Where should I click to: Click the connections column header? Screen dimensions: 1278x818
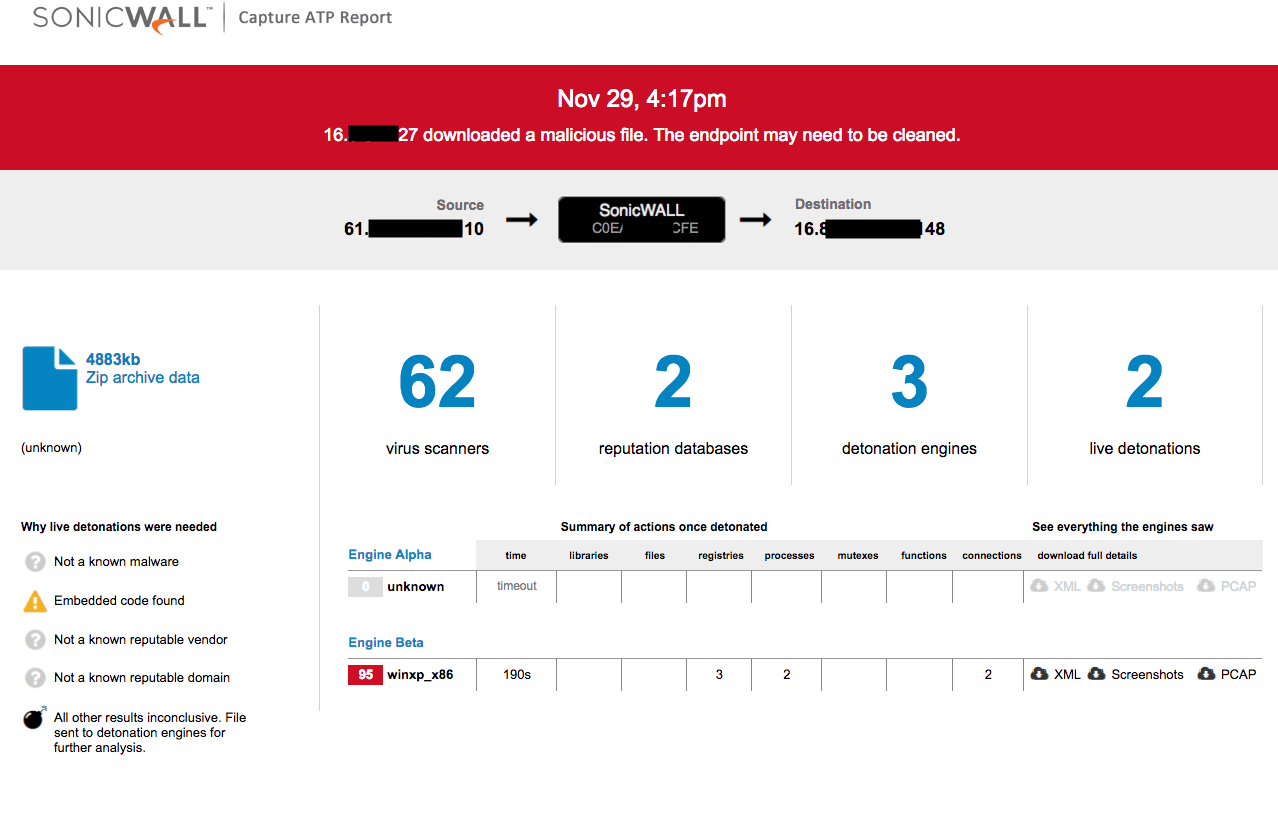tap(992, 556)
